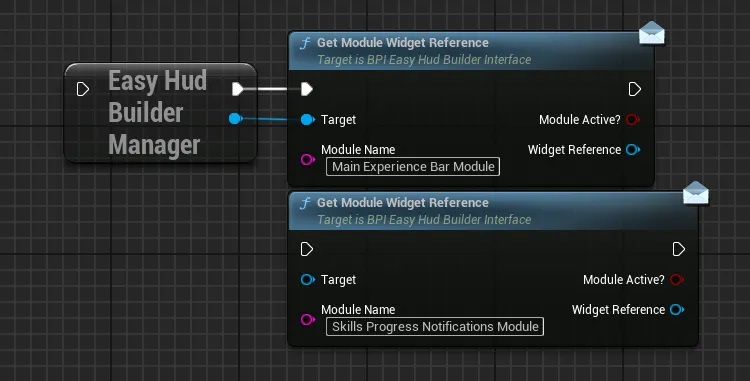750x381 pixels.
Task: Select Get Module Widget Reference title above Main Experience Bar
Action: [403, 43]
